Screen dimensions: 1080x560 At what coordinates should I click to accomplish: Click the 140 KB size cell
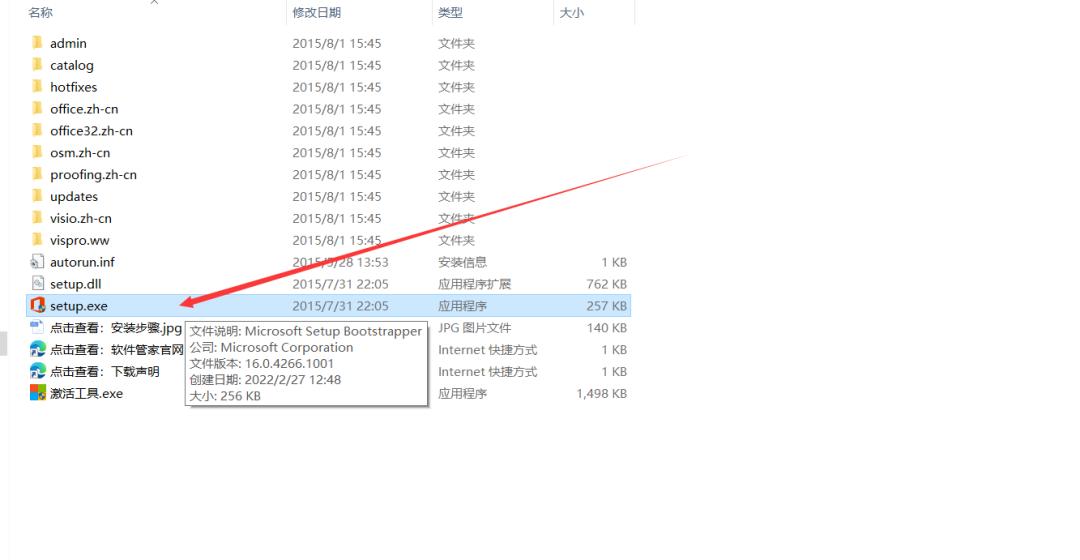coord(606,328)
